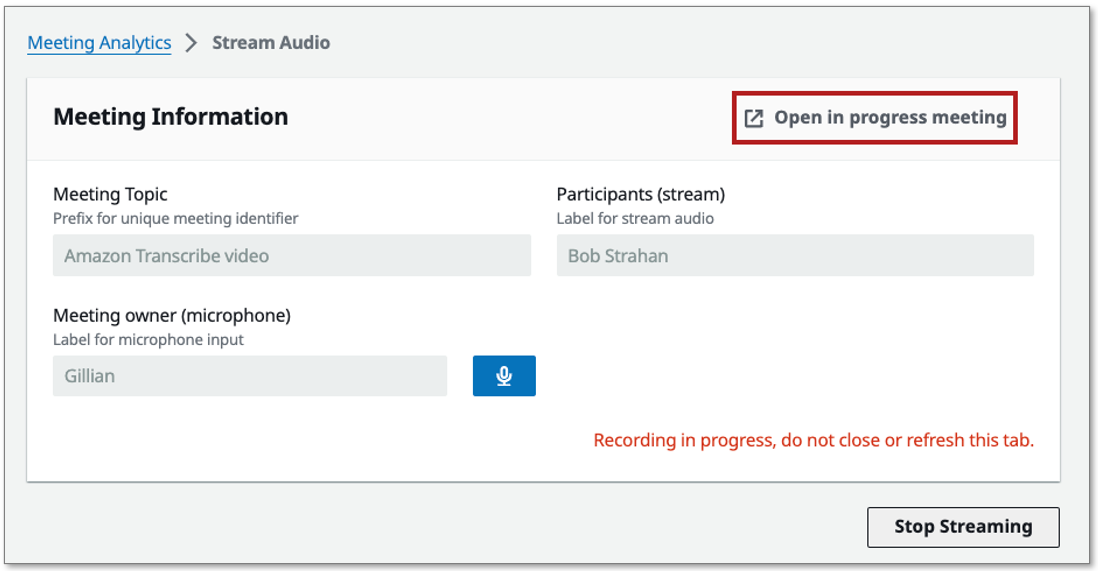Viewport: 1098px width, 571px height.
Task: Click the Participants (stream) text field
Action: click(x=795, y=256)
